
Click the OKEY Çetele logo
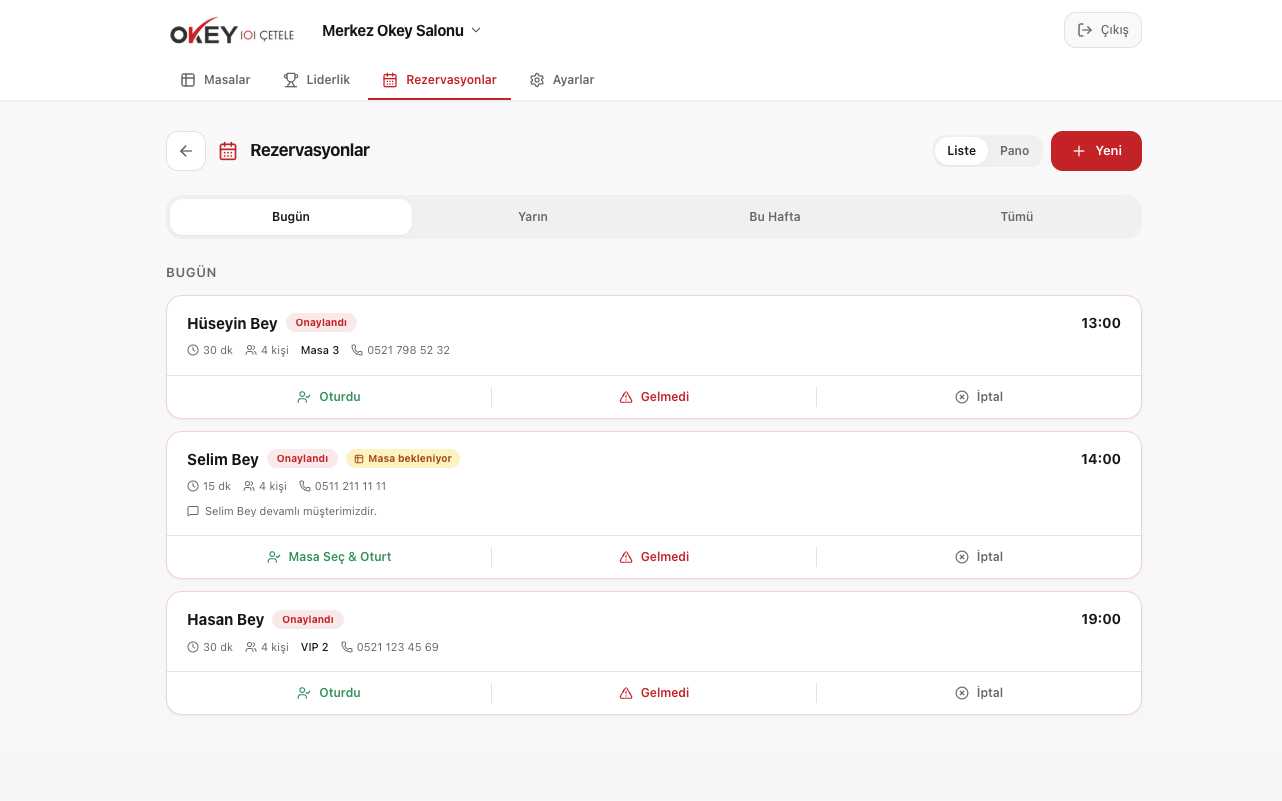point(232,33)
